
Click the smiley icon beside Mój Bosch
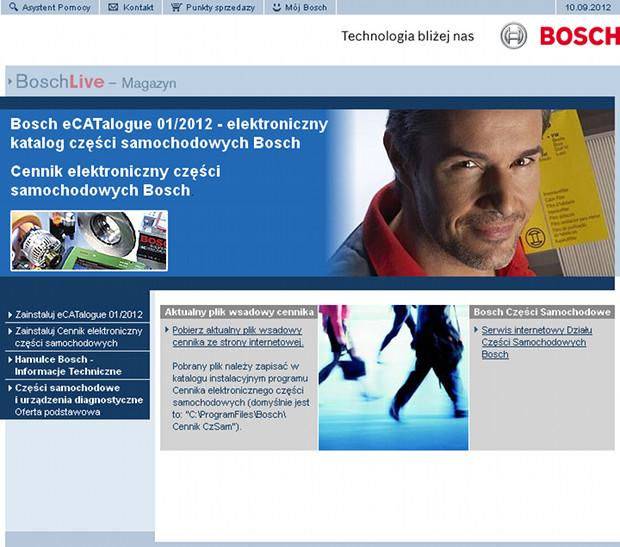(x=277, y=7)
